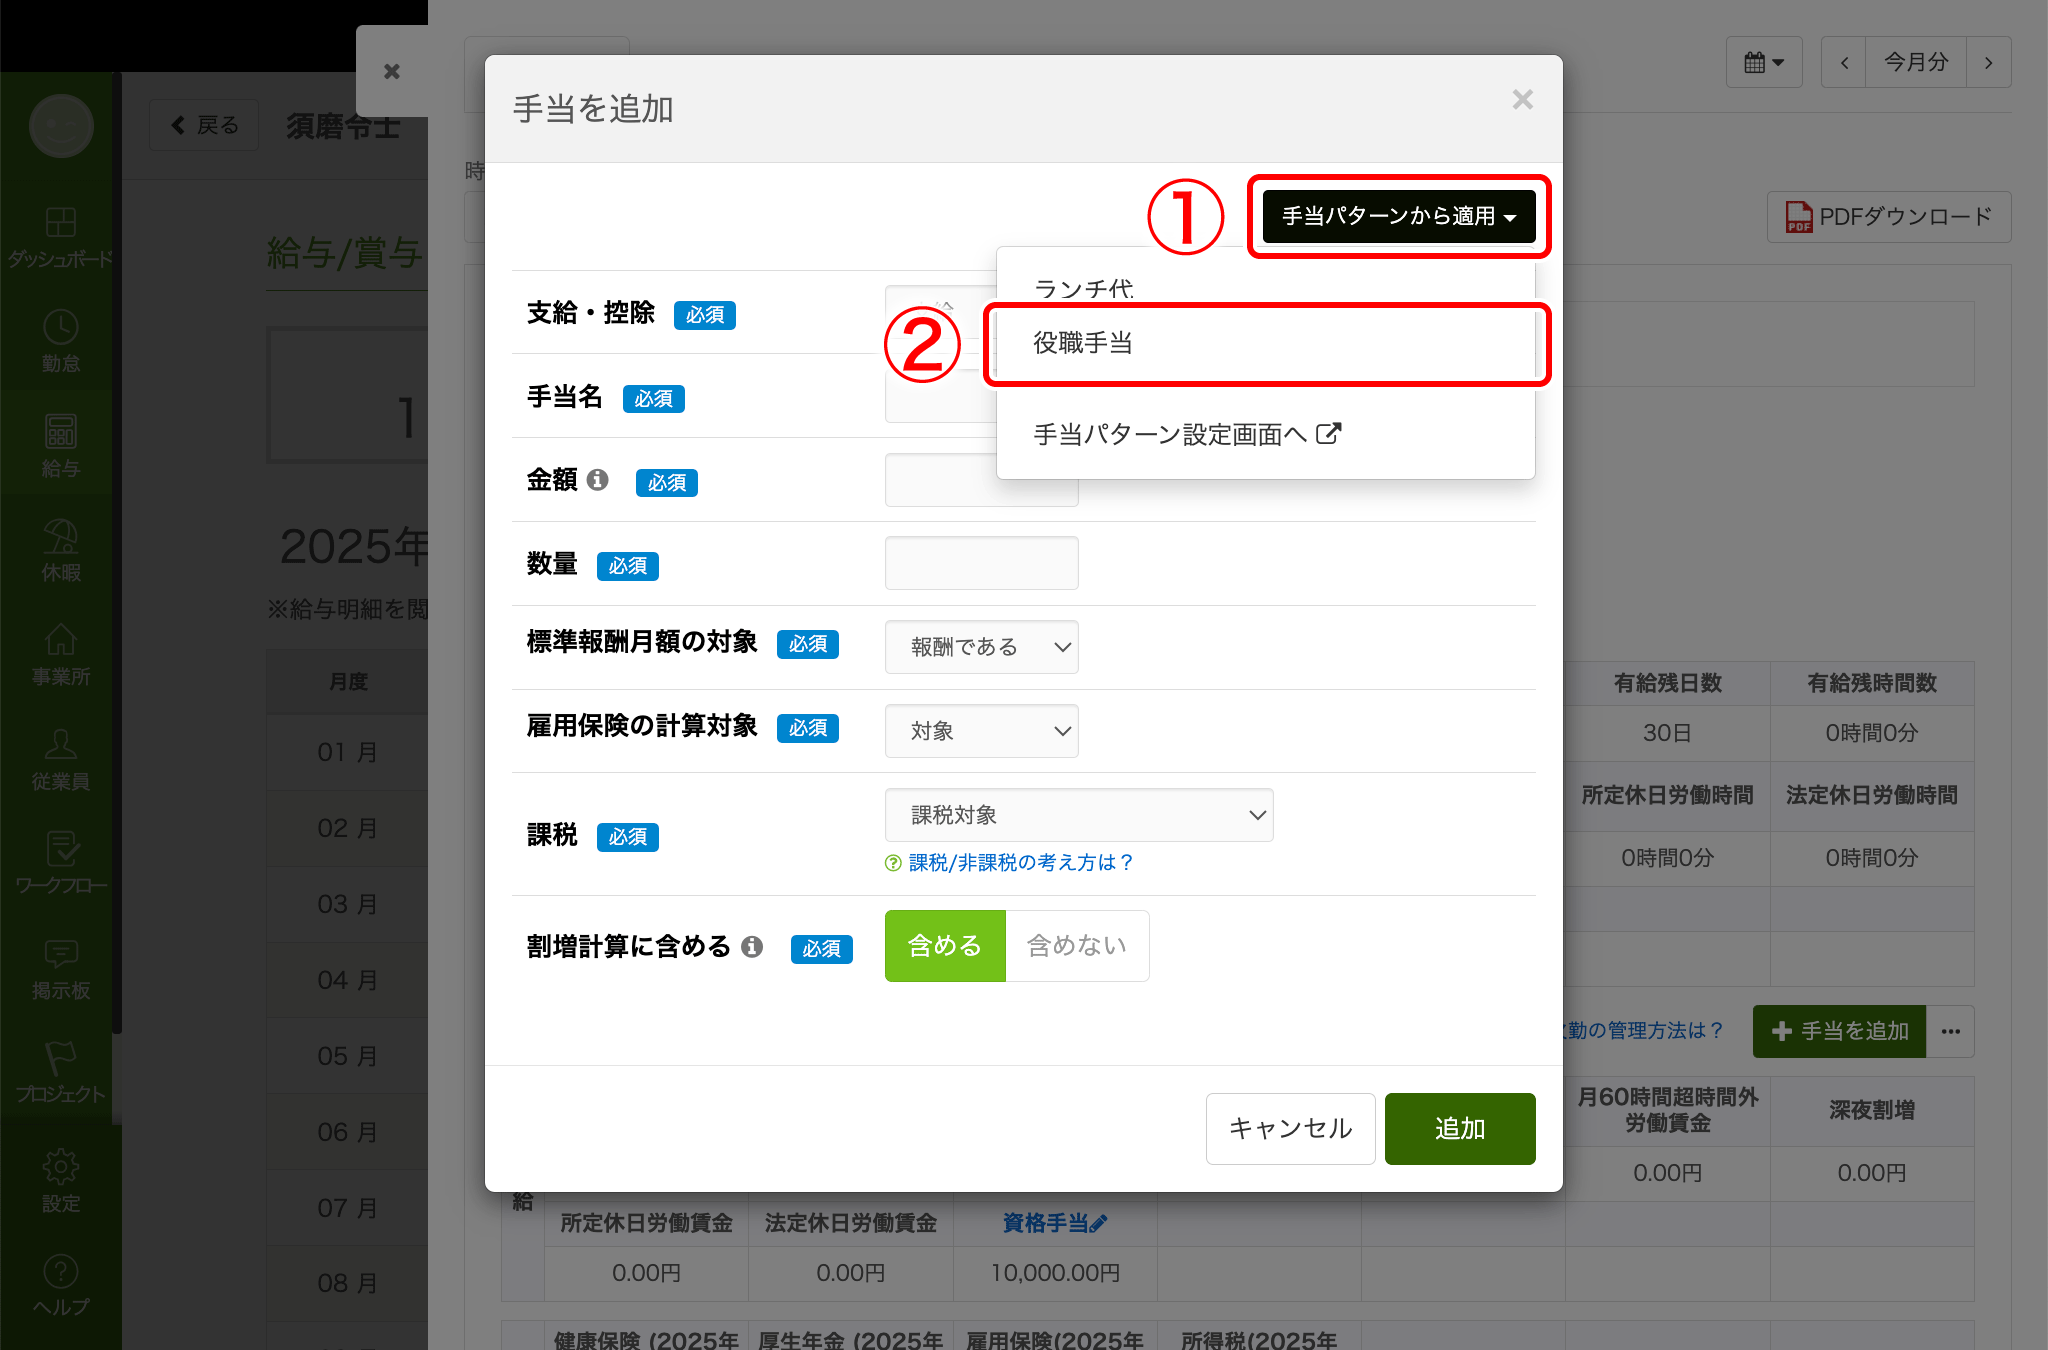Select the 02 月 row

click(347, 828)
